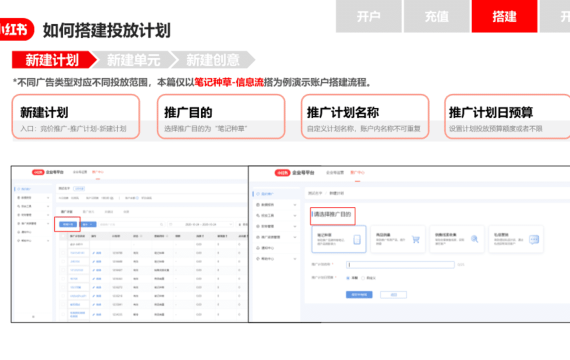
Task: Click the 推广计划名称 info card
Action: (365, 117)
